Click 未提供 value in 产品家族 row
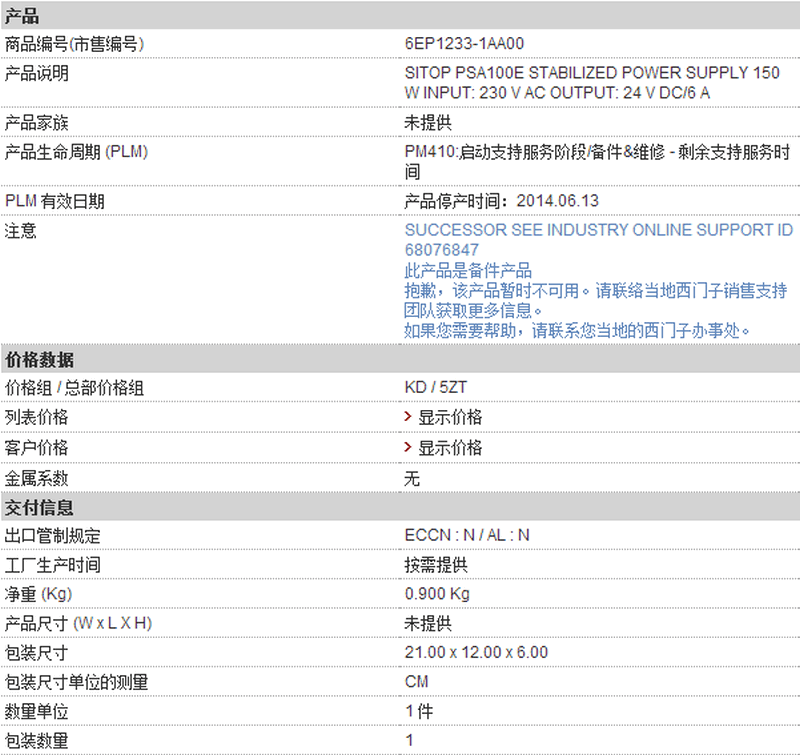The width and height of the screenshot is (800, 755). click(428, 123)
